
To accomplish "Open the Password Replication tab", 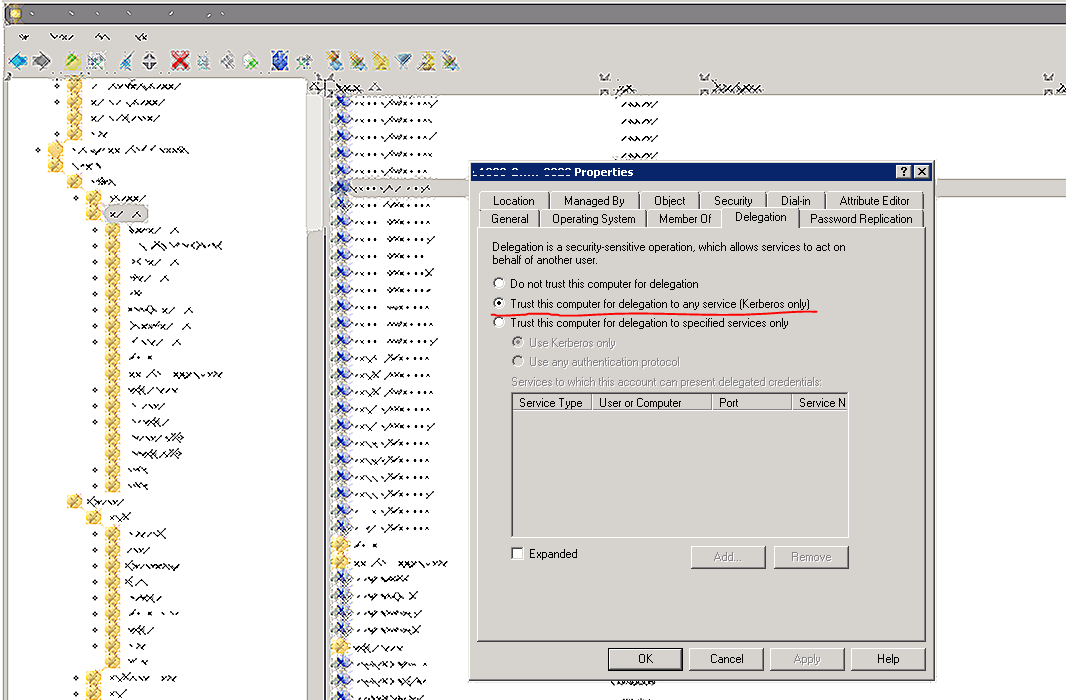I will pos(861,219).
